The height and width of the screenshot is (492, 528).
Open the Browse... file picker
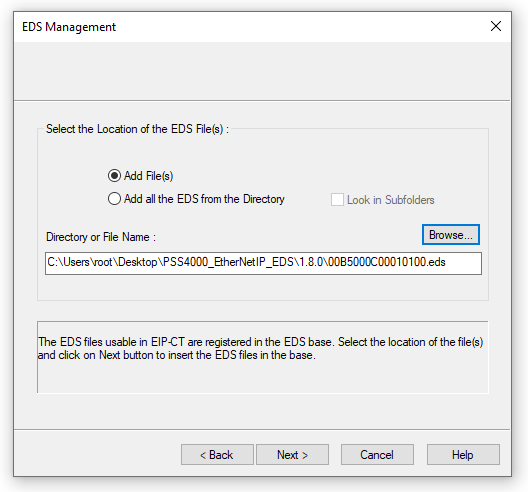(451, 235)
